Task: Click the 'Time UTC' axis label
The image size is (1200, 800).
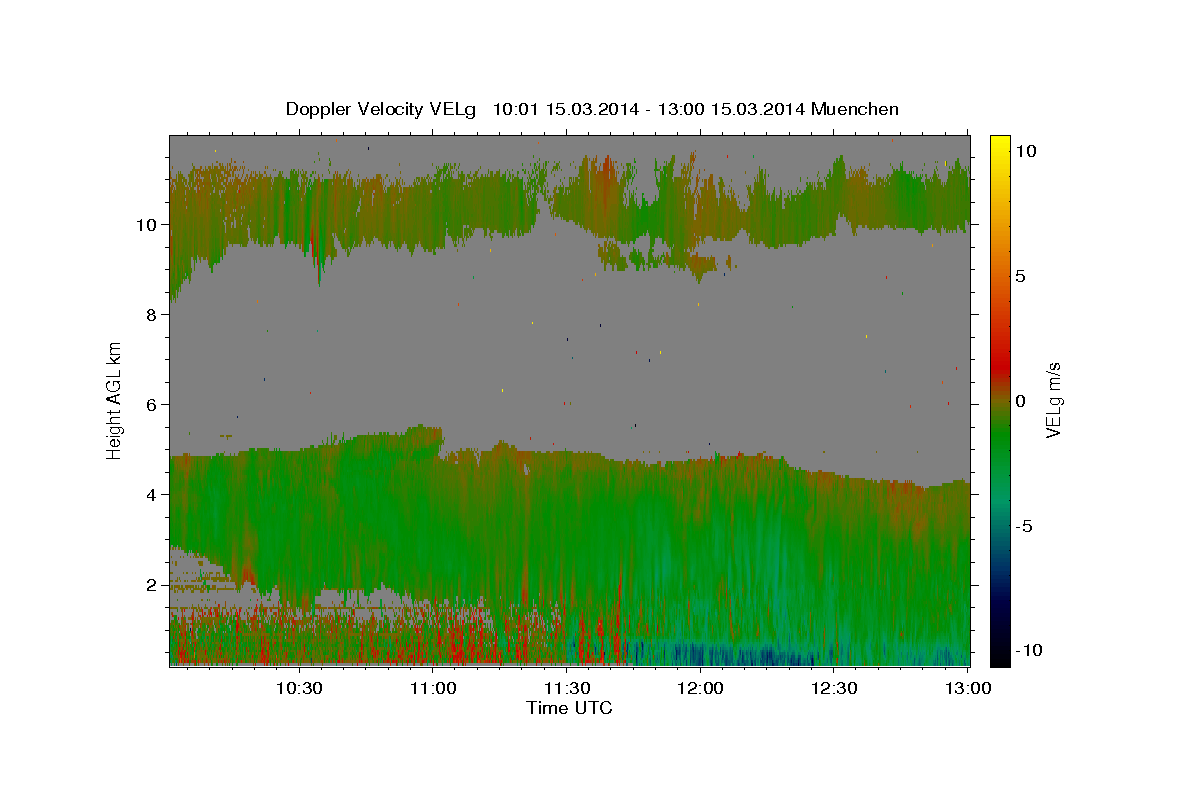Action: 569,708
